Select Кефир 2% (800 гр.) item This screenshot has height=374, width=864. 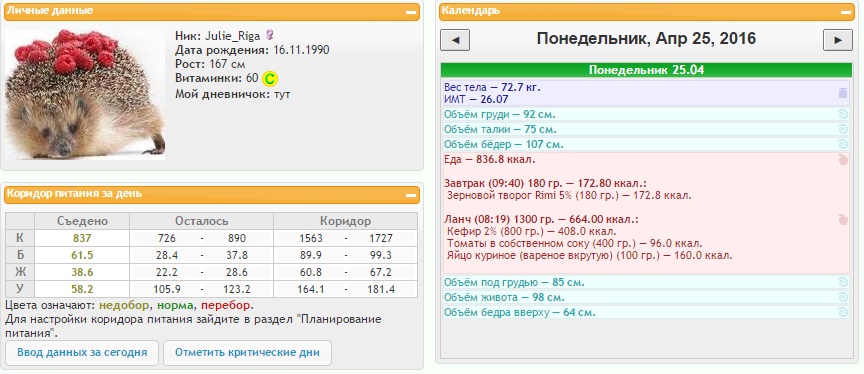coord(532,231)
